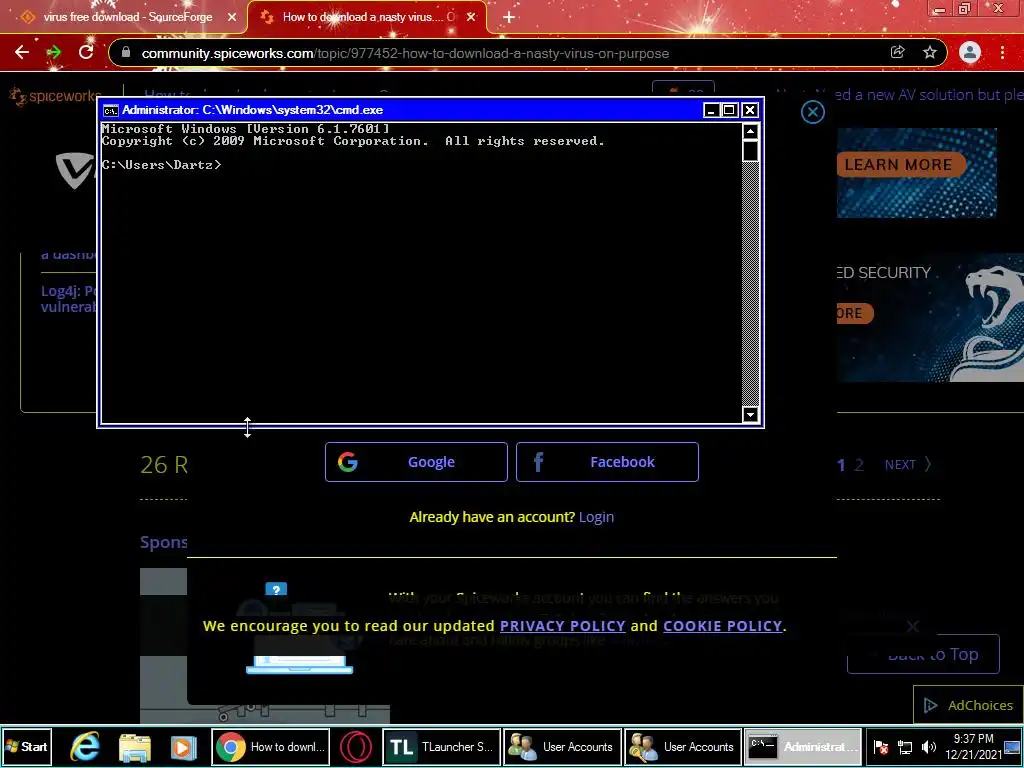Click the Login link
The width and height of the screenshot is (1024, 768).
click(x=596, y=517)
